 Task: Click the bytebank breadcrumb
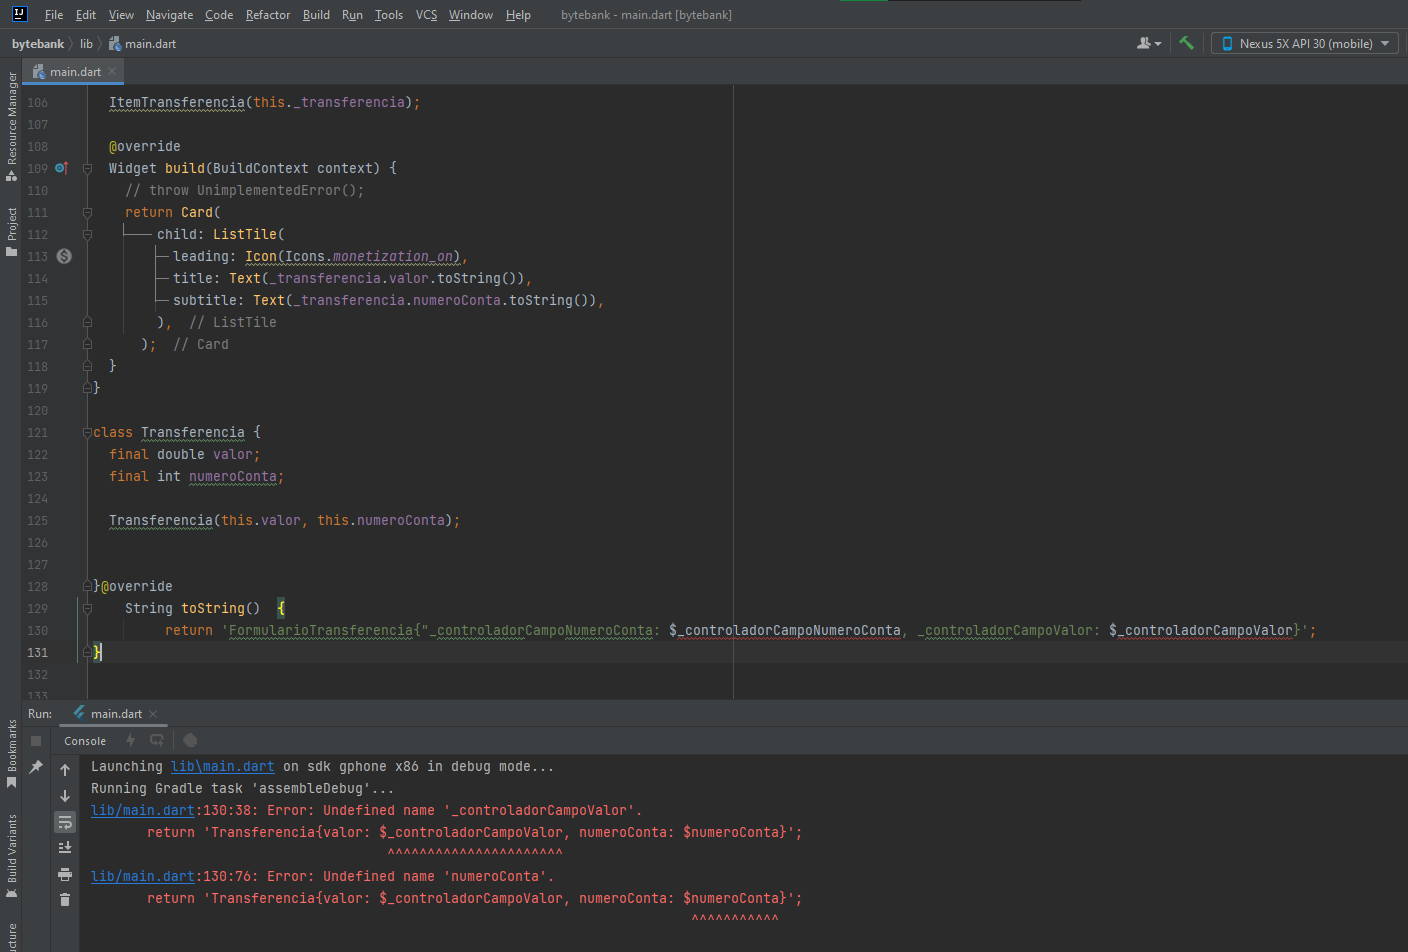(x=38, y=44)
